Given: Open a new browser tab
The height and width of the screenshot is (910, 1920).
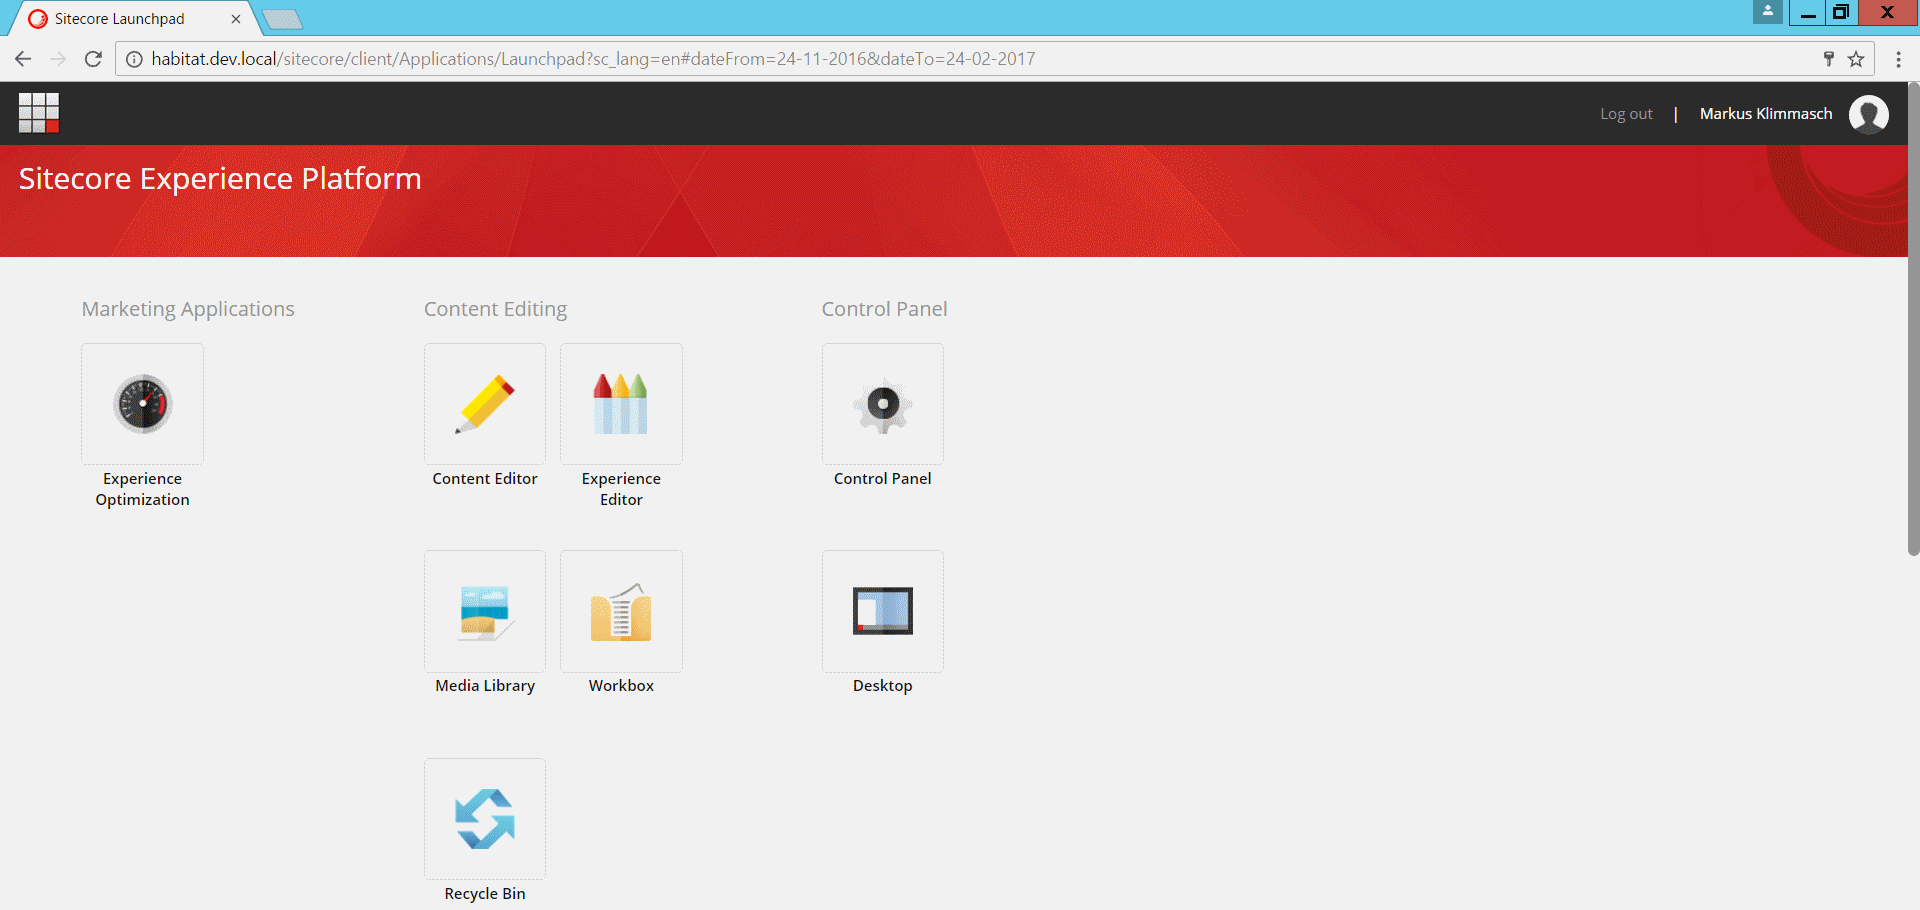Looking at the screenshot, I should click(283, 19).
